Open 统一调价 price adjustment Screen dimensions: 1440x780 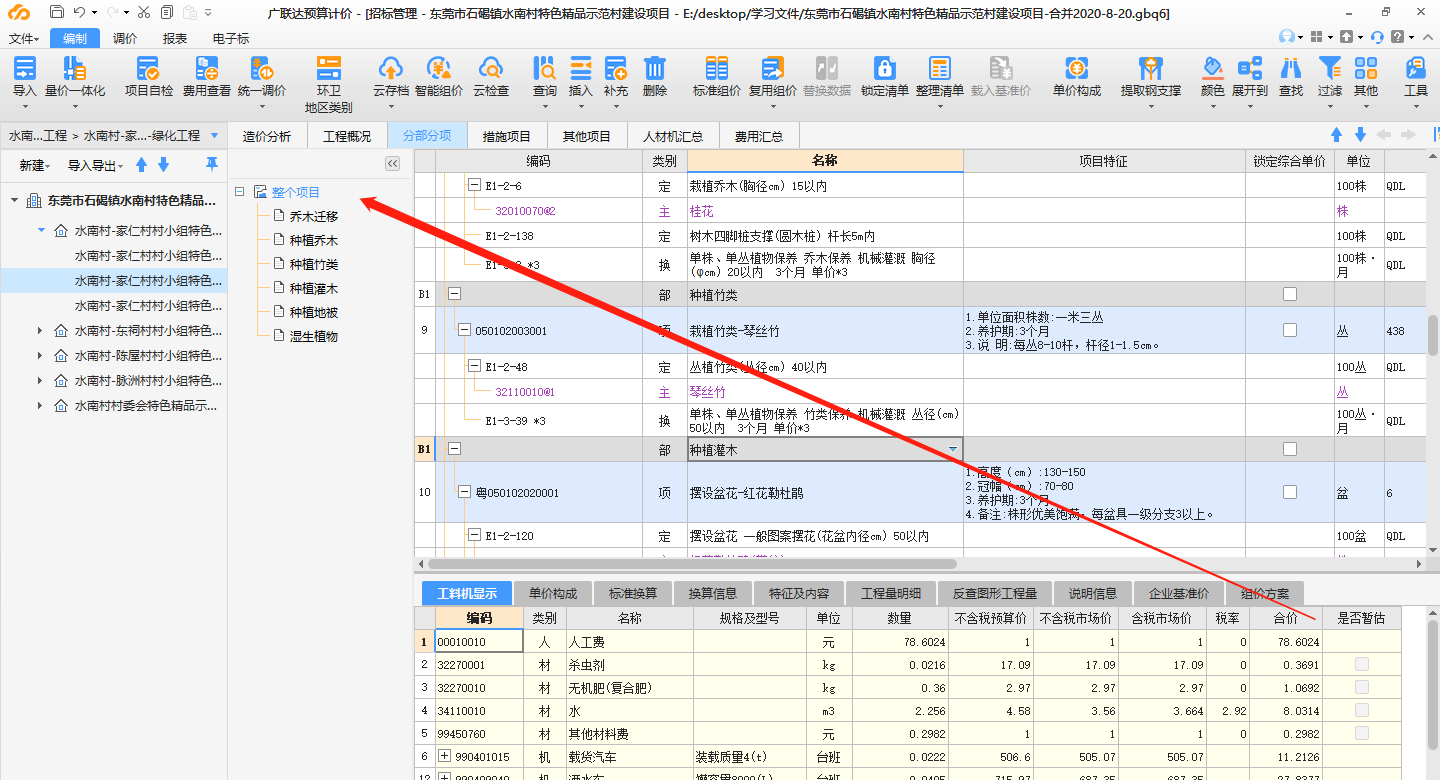click(x=262, y=77)
